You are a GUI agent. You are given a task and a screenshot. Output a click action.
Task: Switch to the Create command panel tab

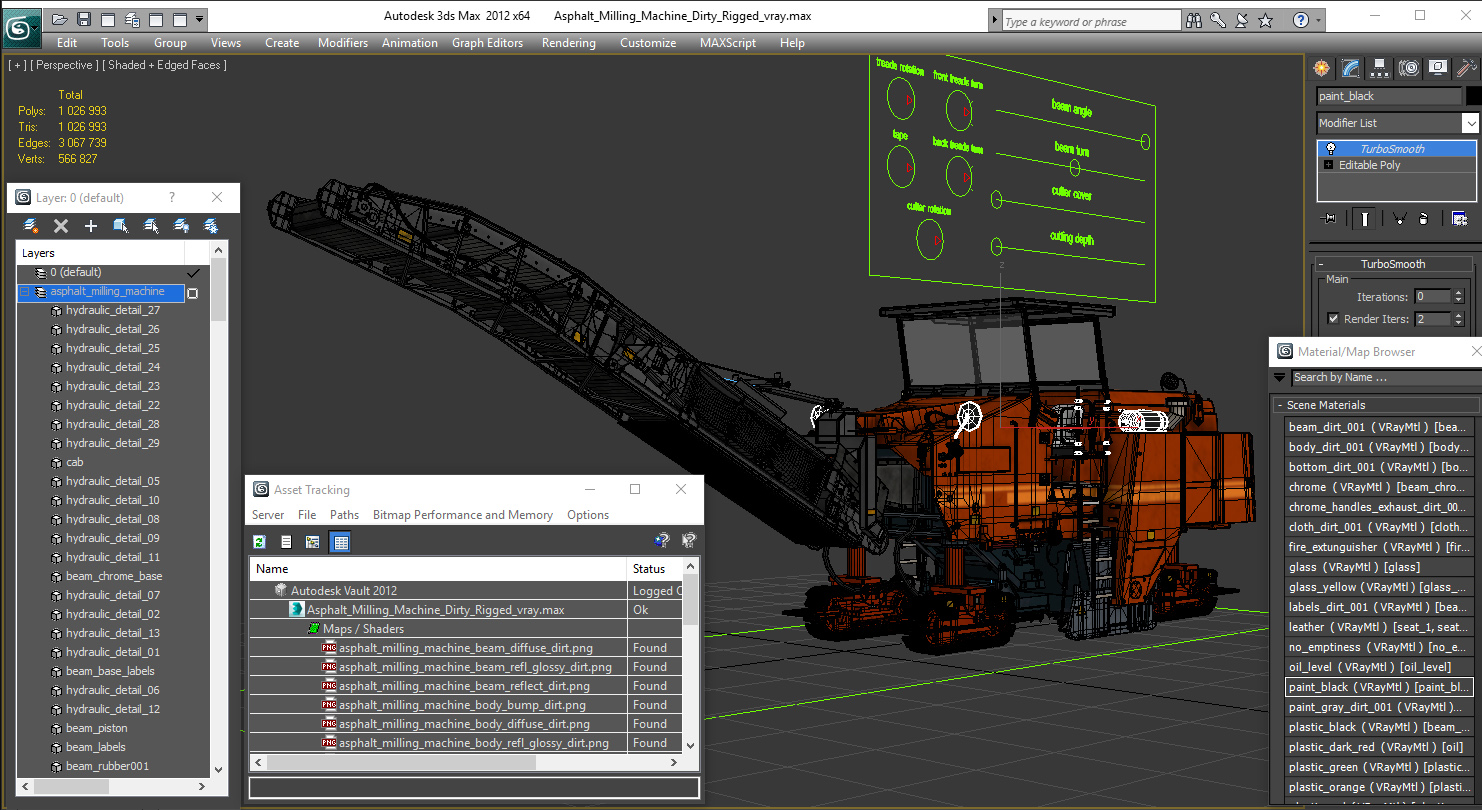[x=1322, y=68]
